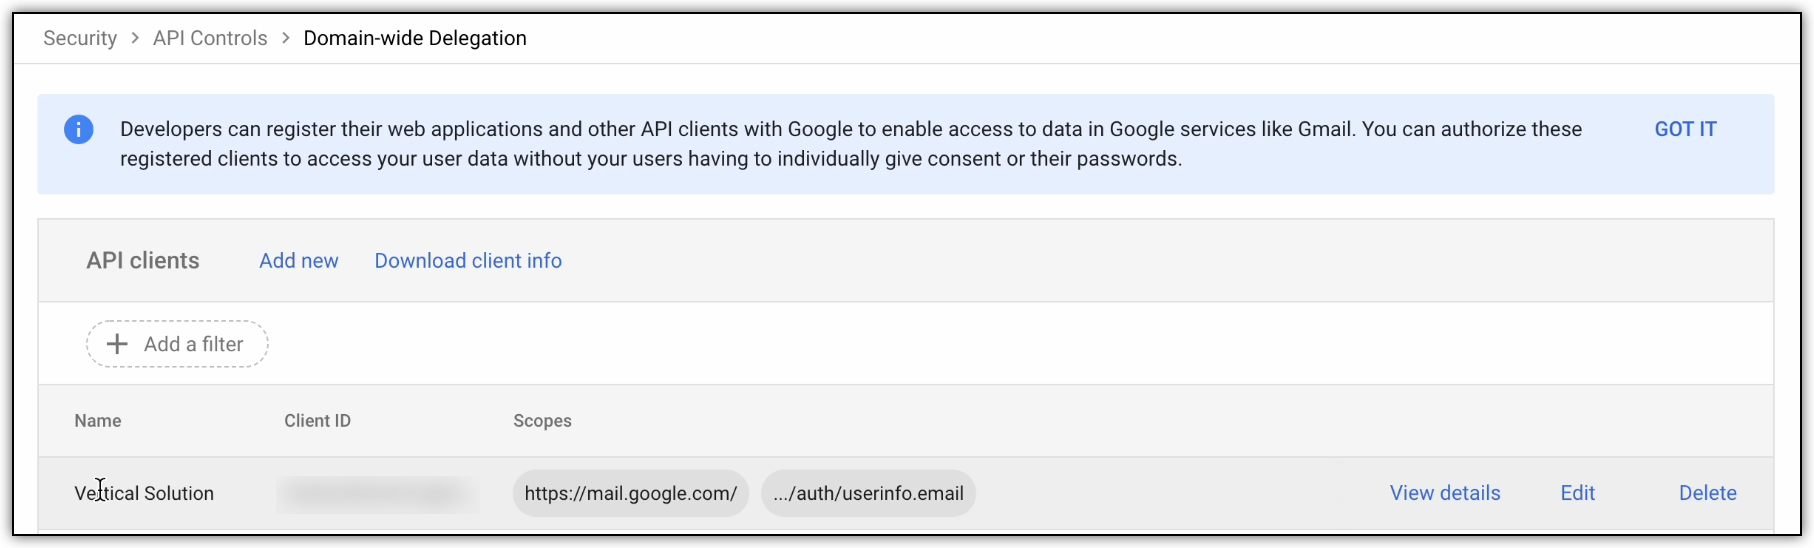Open the Add a filter chip

[x=177, y=344]
